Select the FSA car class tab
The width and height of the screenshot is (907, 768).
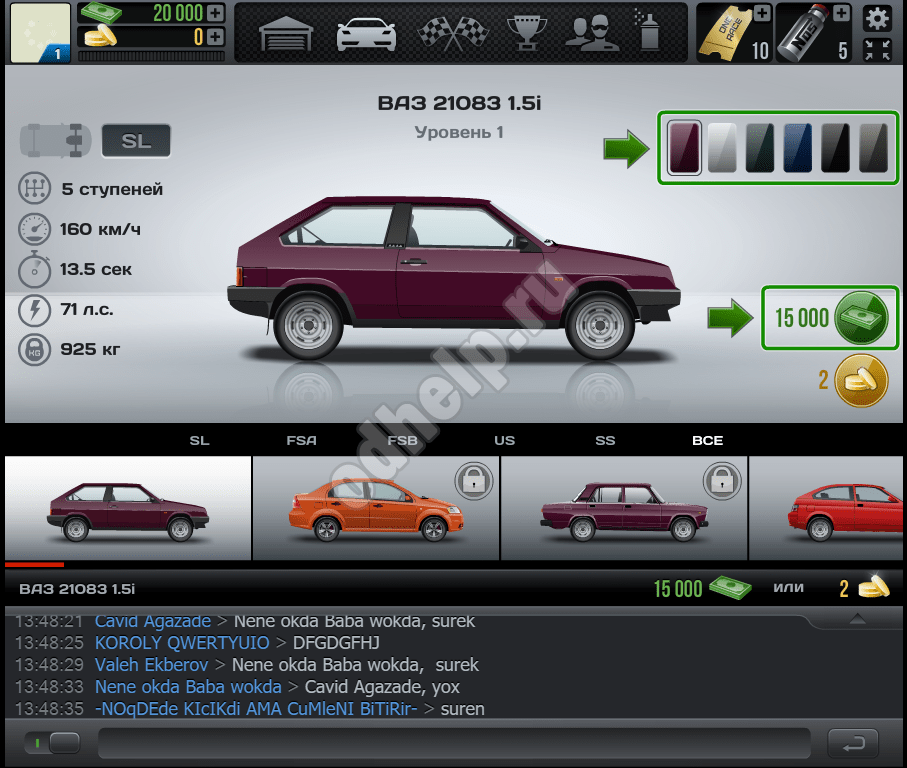click(x=301, y=440)
